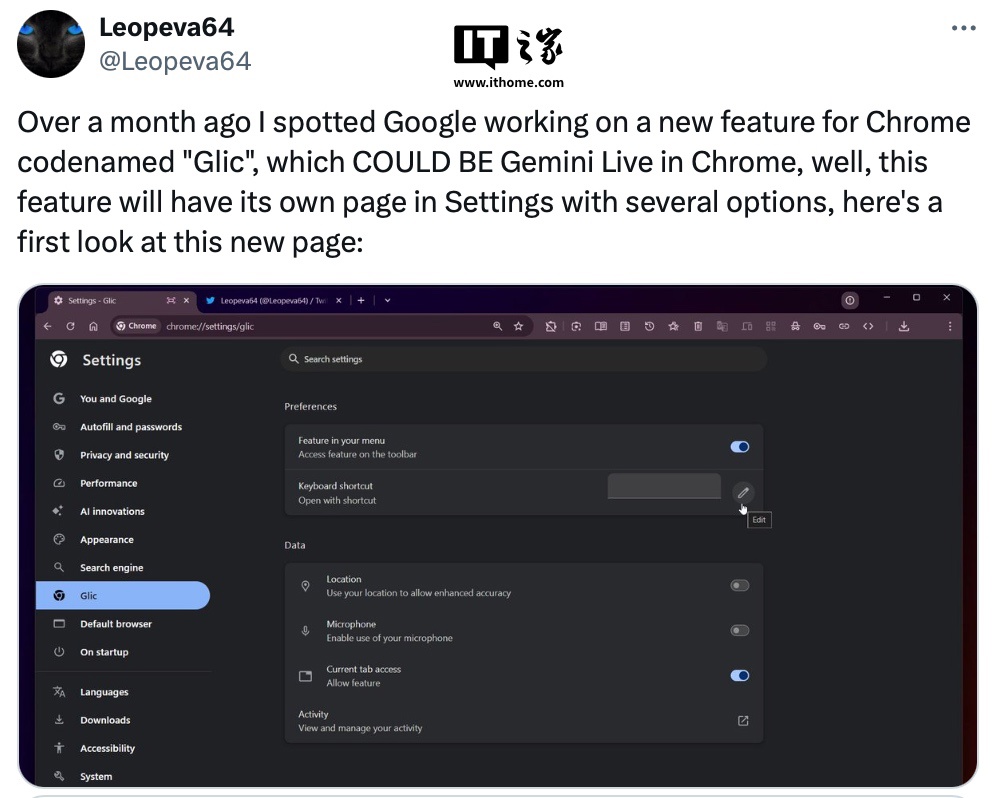Open Activity to view and manage activity
This screenshot has height=798, width=994.
[742, 719]
